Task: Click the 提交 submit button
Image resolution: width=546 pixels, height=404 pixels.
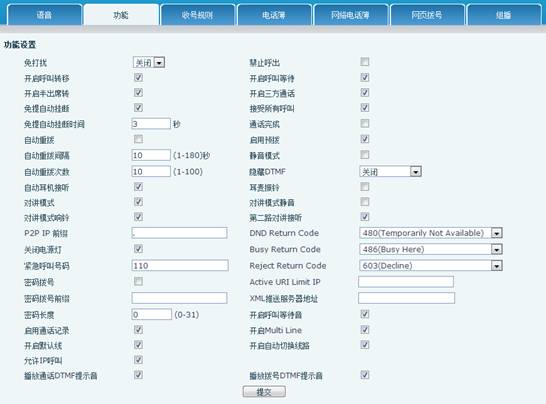Action: pos(264,392)
